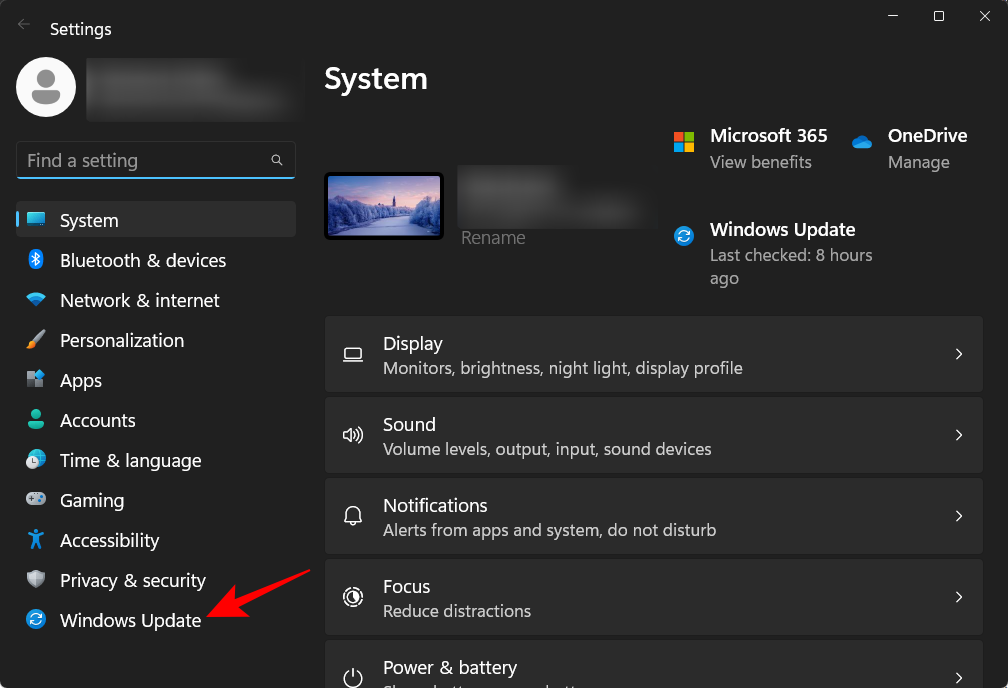The width and height of the screenshot is (1008, 688).
Task: Expand the Display settings row chevron
Action: [958, 354]
